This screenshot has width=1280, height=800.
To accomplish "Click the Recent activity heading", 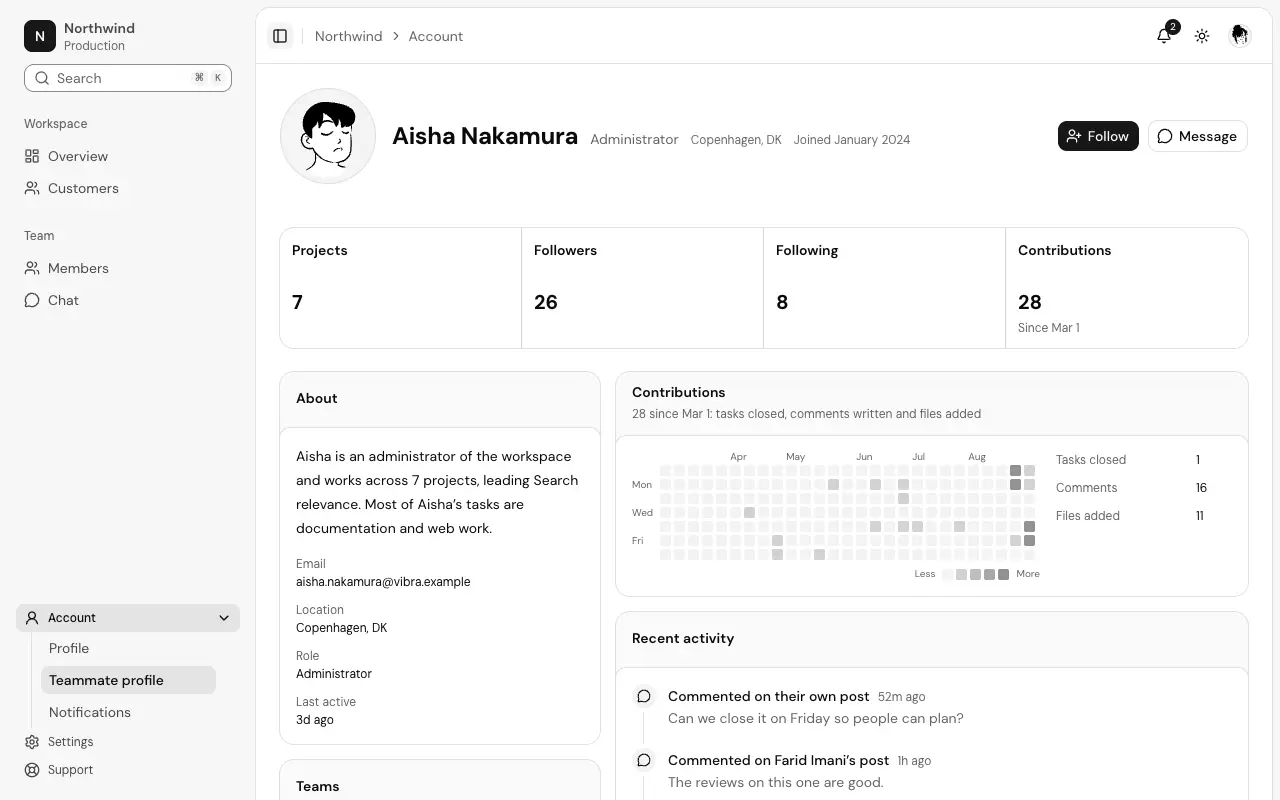I will pos(683,638).
